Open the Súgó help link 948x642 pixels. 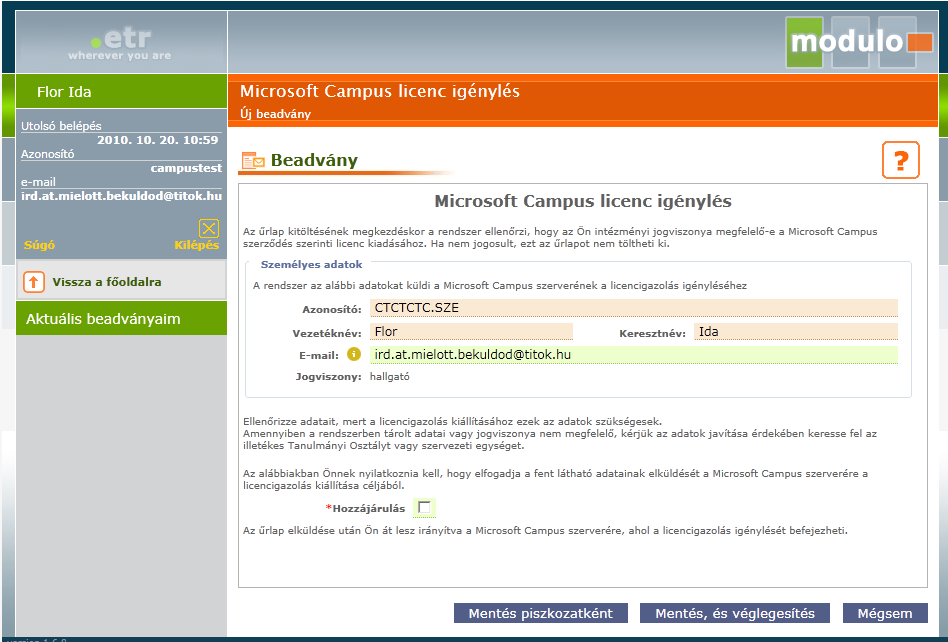(39, 245)
